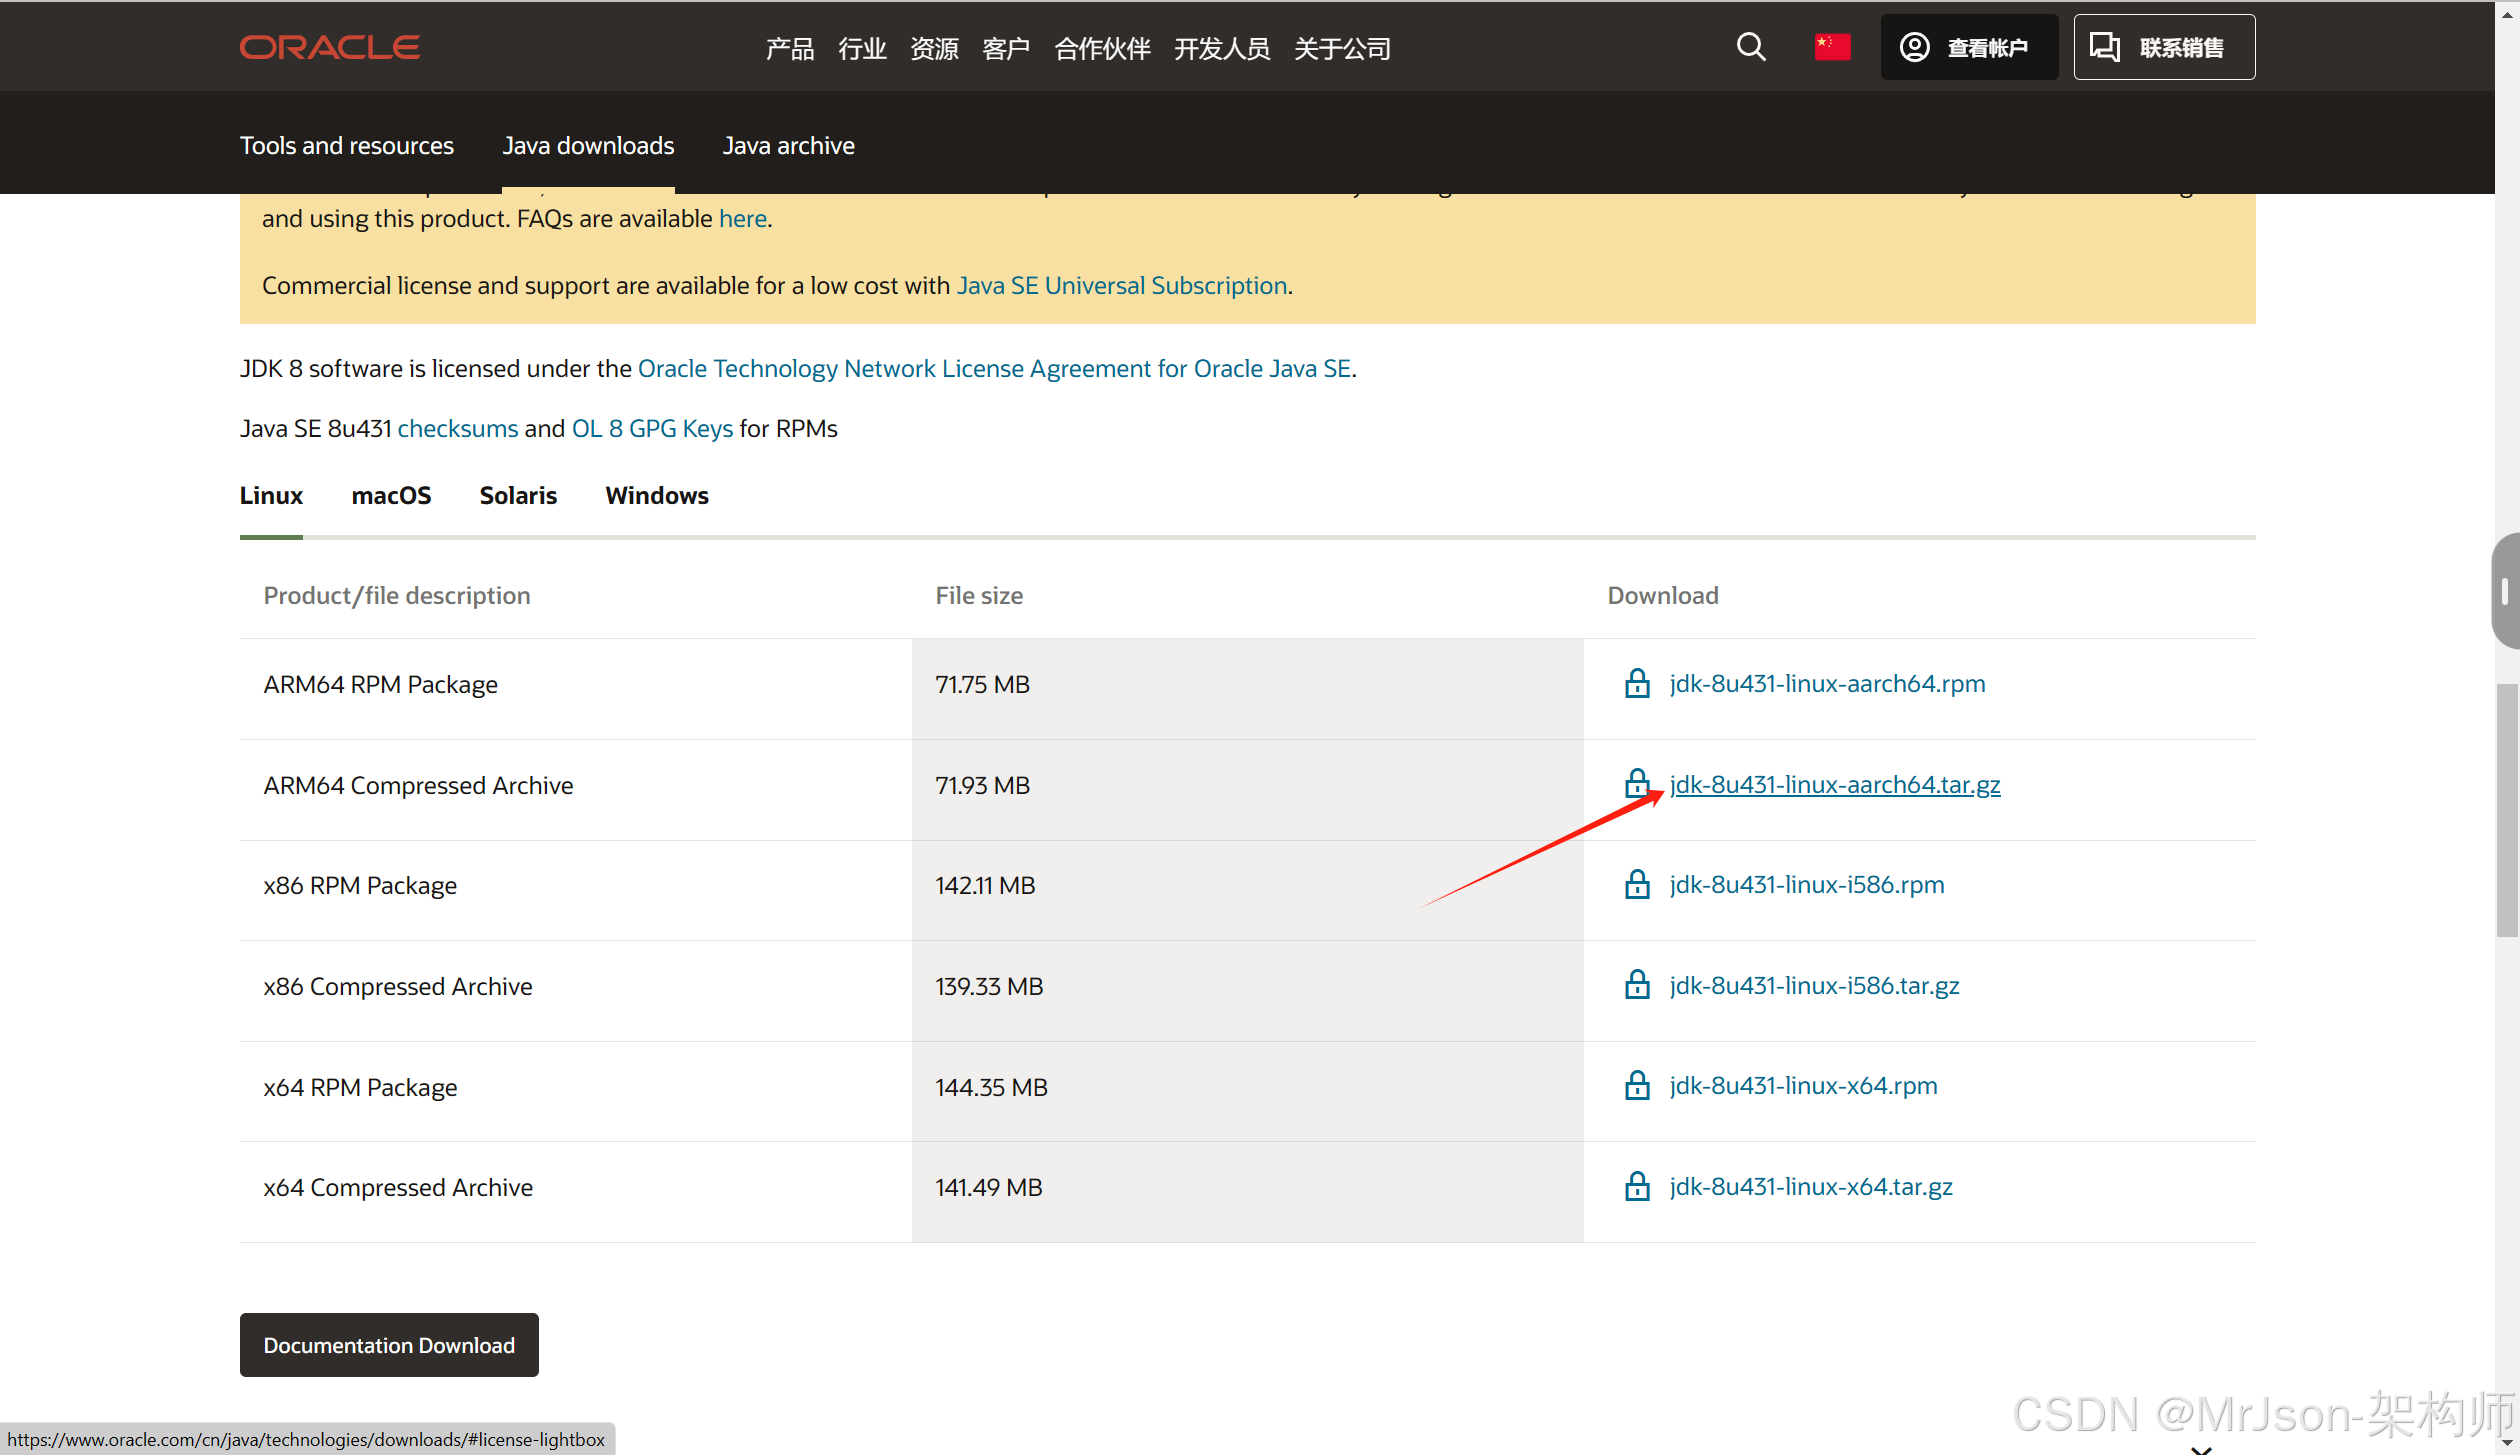Open the Java archive tab
The width and height of the screenshot is (2520, 1455).
788,146
